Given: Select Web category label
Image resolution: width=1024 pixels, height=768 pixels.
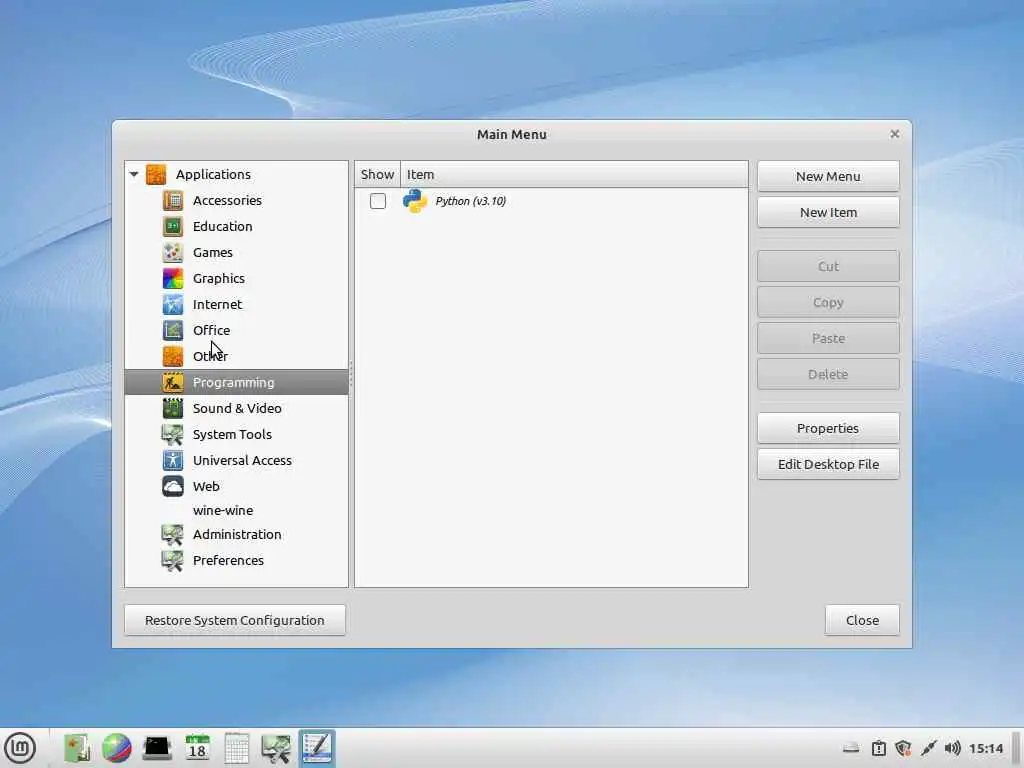Looking at the screenshot, I should click(x=206, y=487).
